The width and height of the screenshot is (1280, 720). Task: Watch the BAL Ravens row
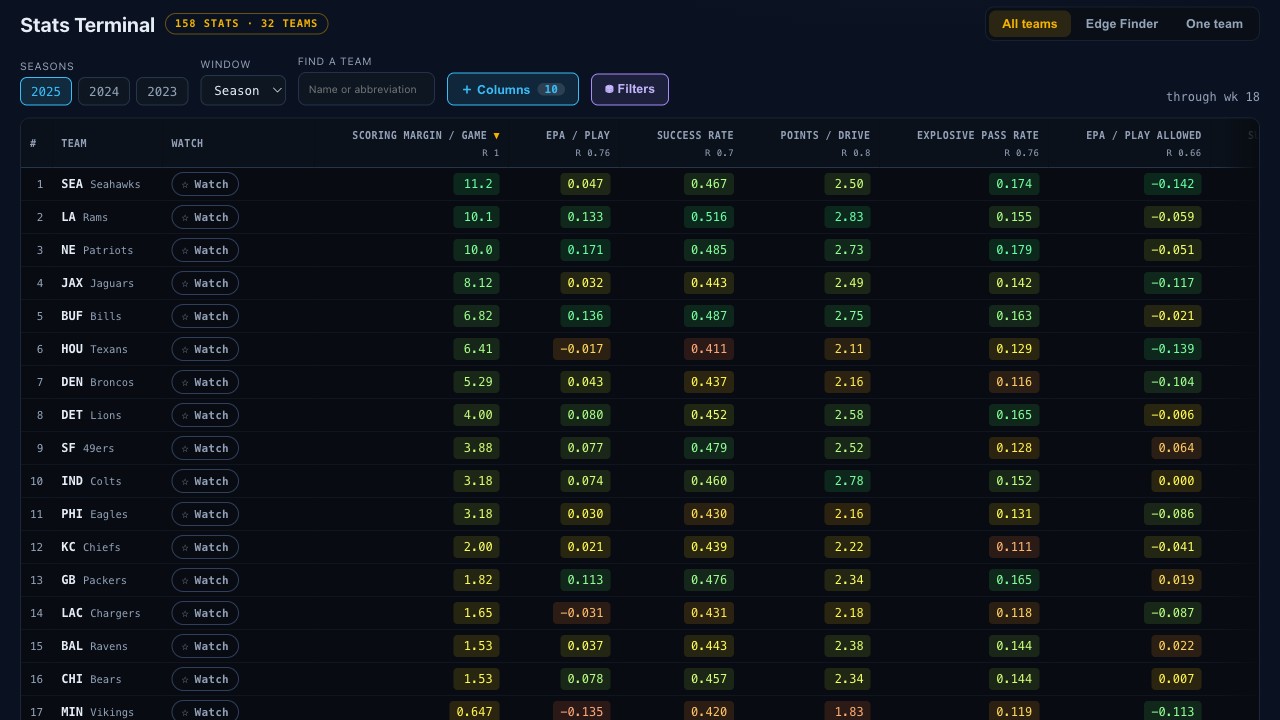coord(205,646)
